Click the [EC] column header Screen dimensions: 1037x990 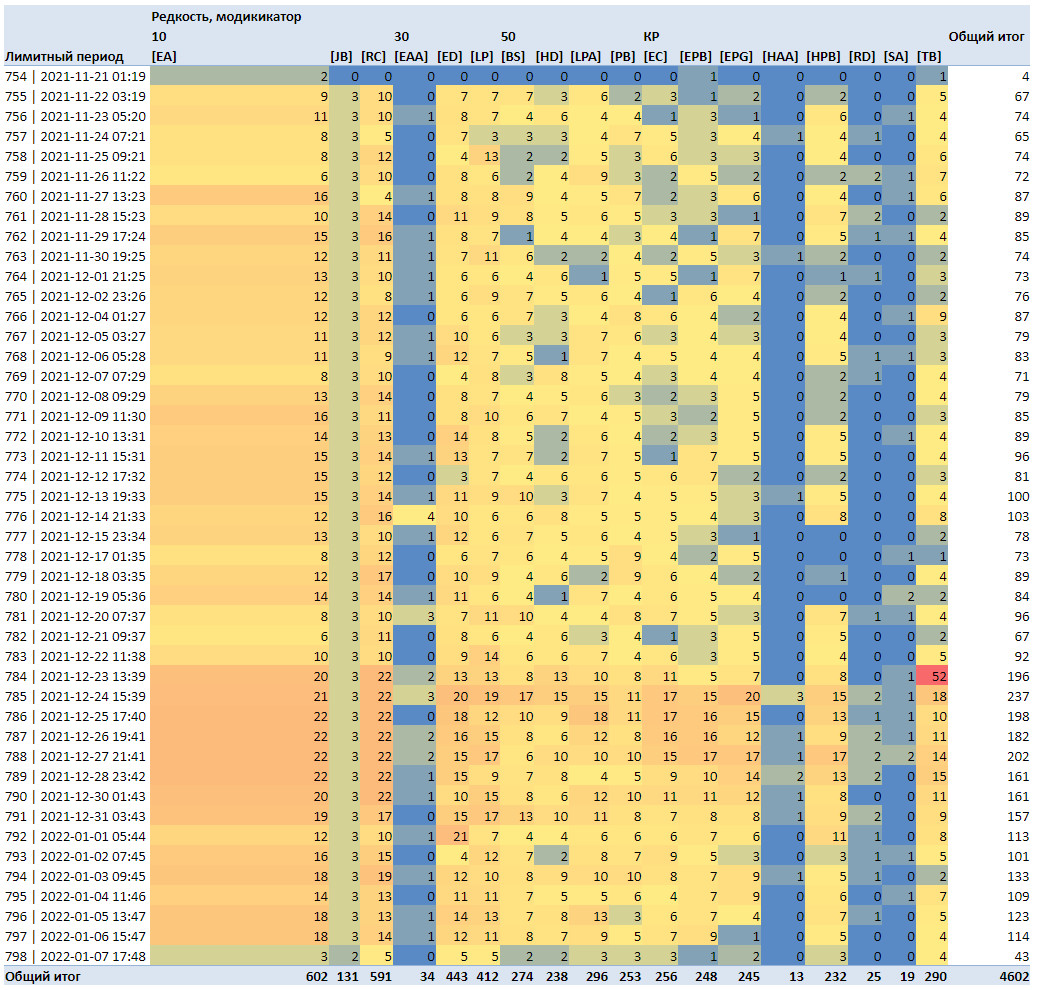point(655,57)
